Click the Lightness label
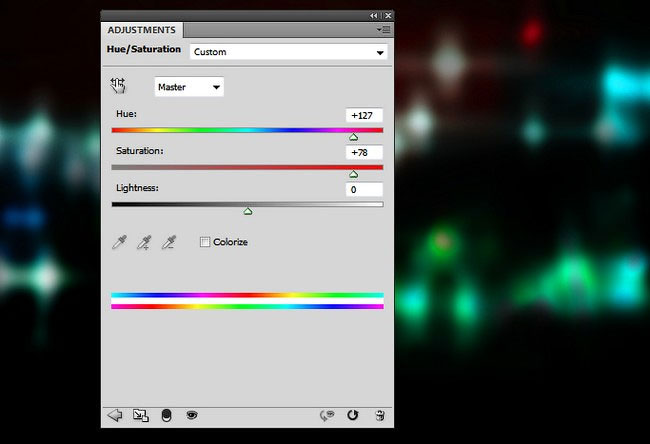Screen dimensions: 650x444 tap(137, 188)
